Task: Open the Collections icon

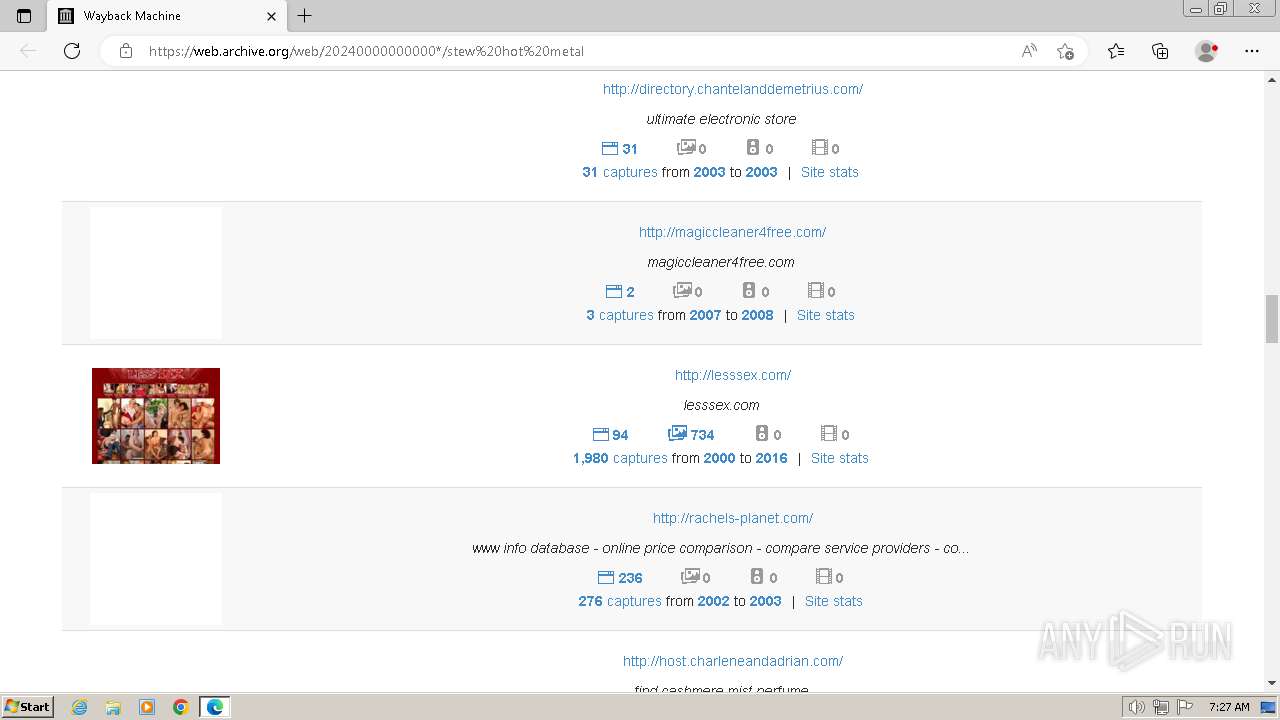Action: 1160,51
